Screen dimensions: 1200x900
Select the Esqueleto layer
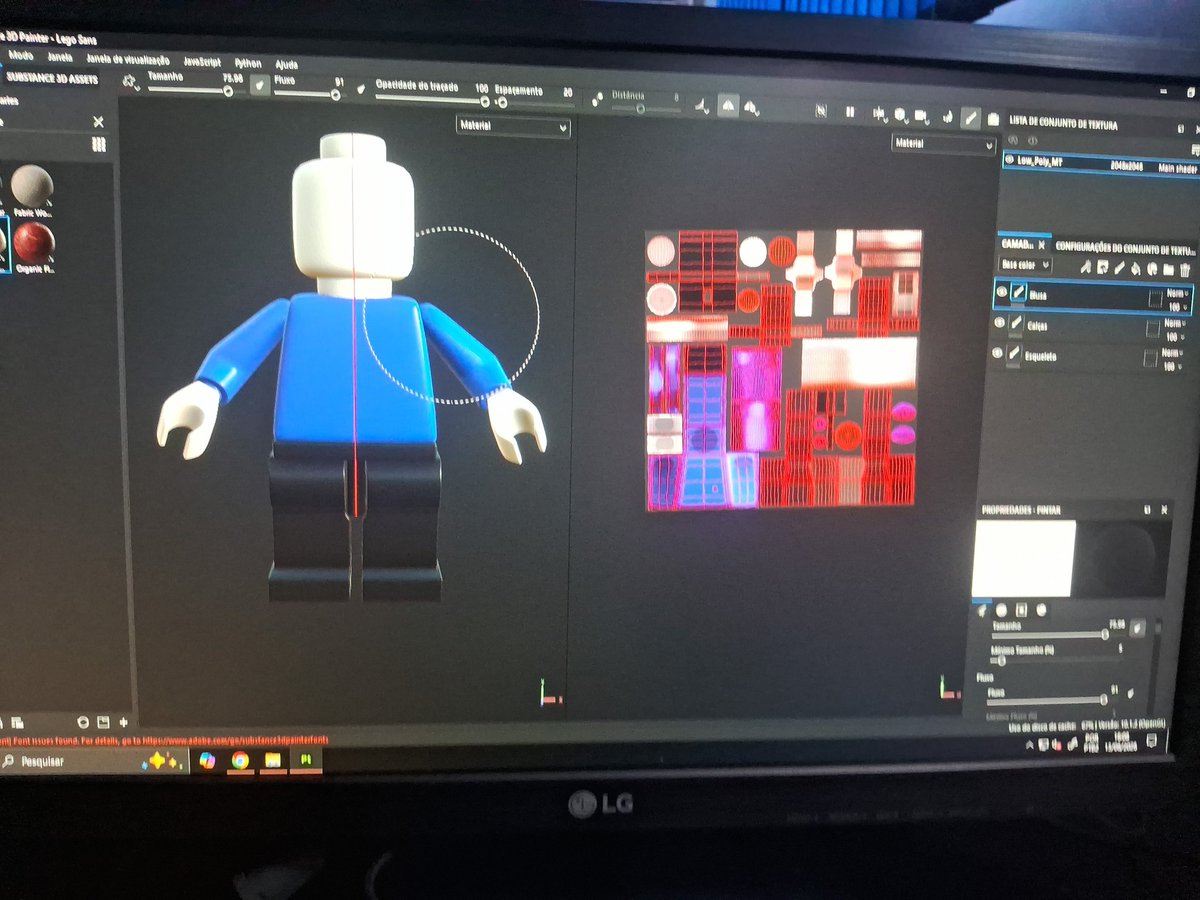(1089, 358)
